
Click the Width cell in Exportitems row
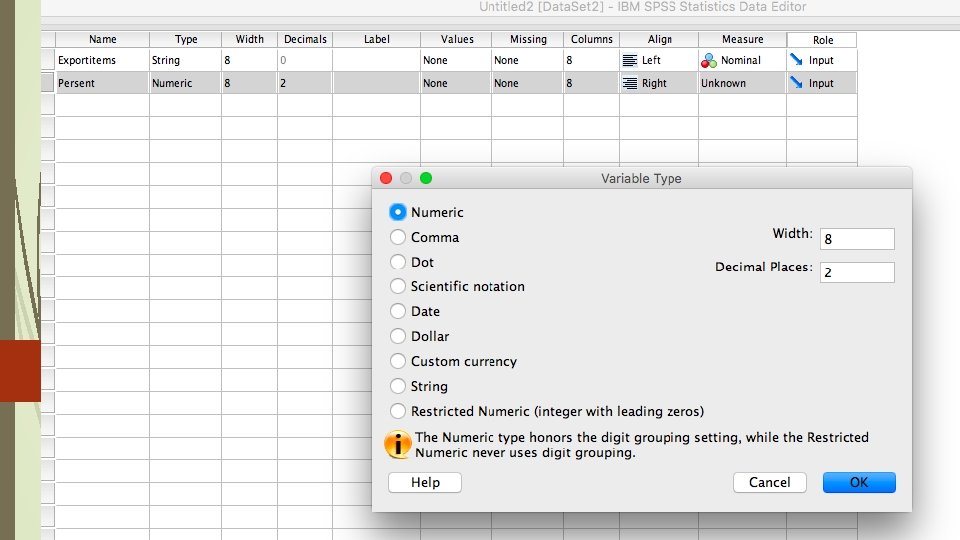point(250,60)
